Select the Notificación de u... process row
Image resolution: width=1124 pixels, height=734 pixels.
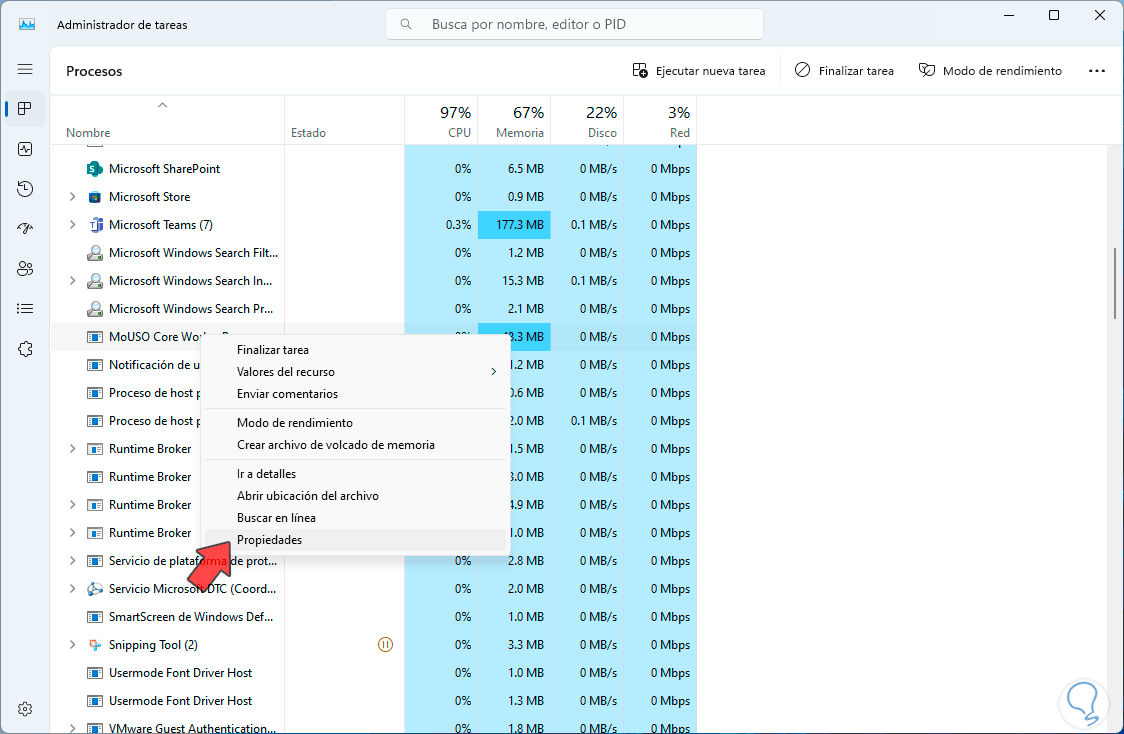tap(373, 365)
